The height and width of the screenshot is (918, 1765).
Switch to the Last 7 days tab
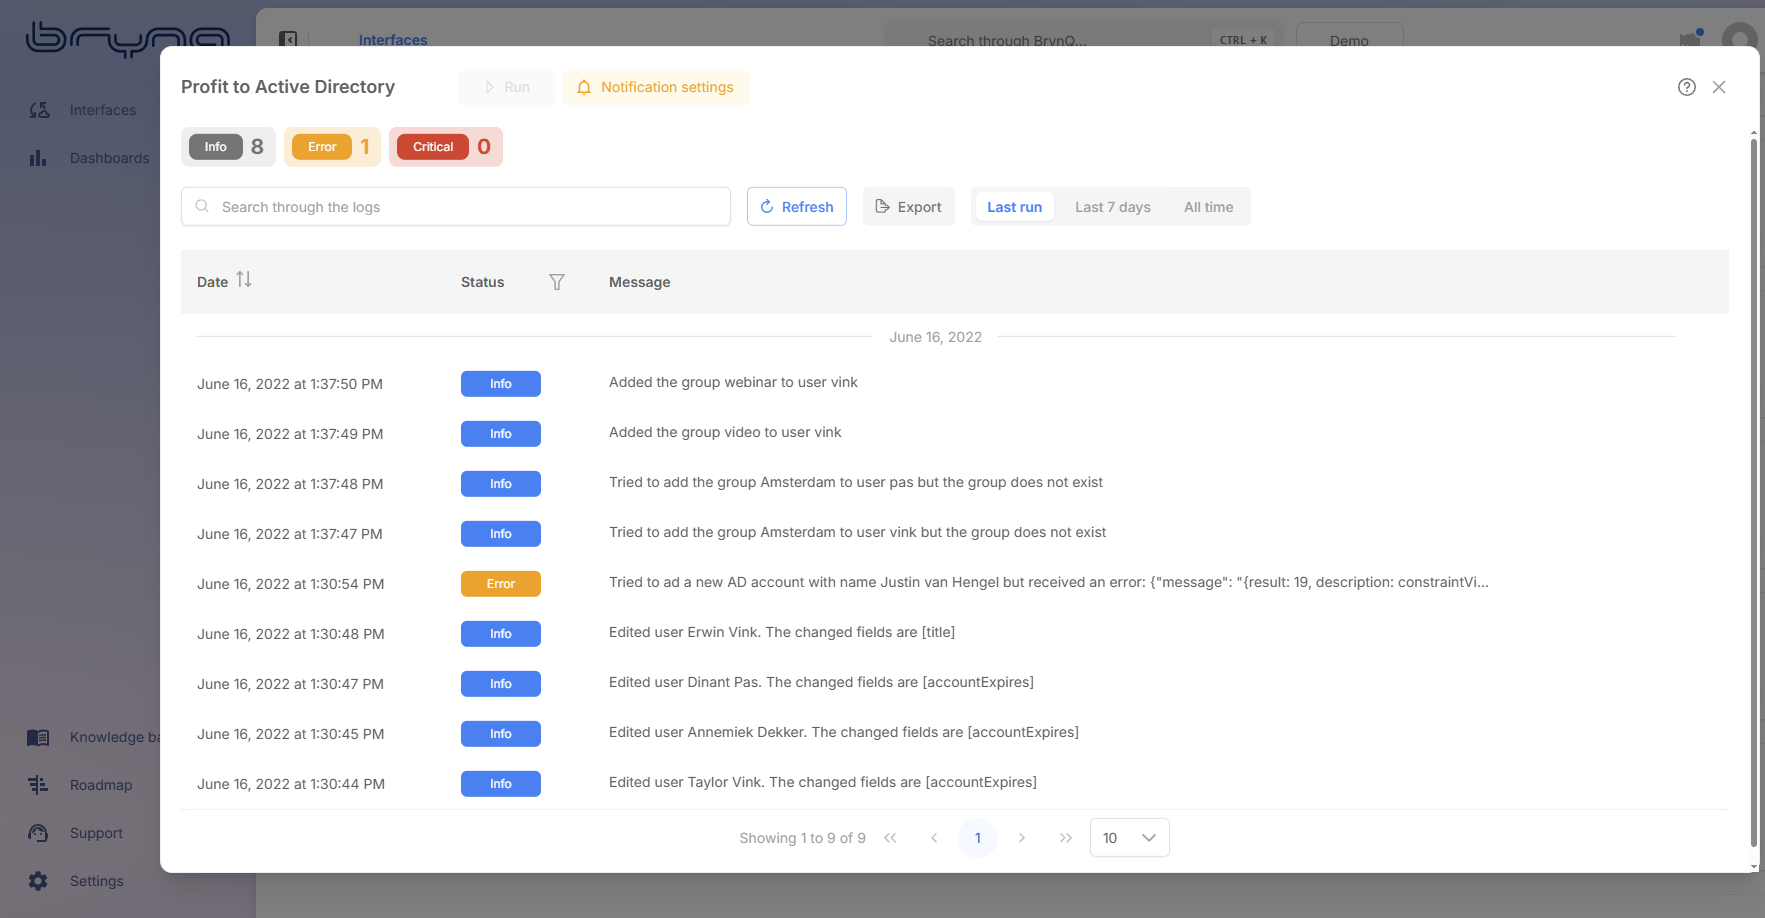(1112, 207)
